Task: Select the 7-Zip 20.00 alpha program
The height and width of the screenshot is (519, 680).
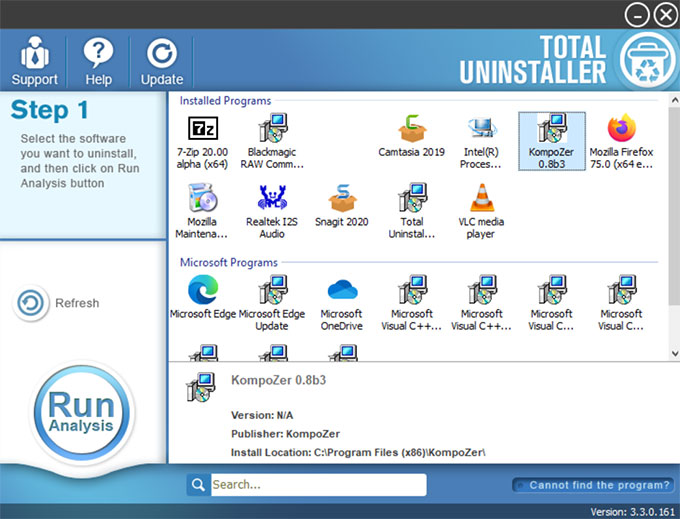Action: (x=202, y=141)
